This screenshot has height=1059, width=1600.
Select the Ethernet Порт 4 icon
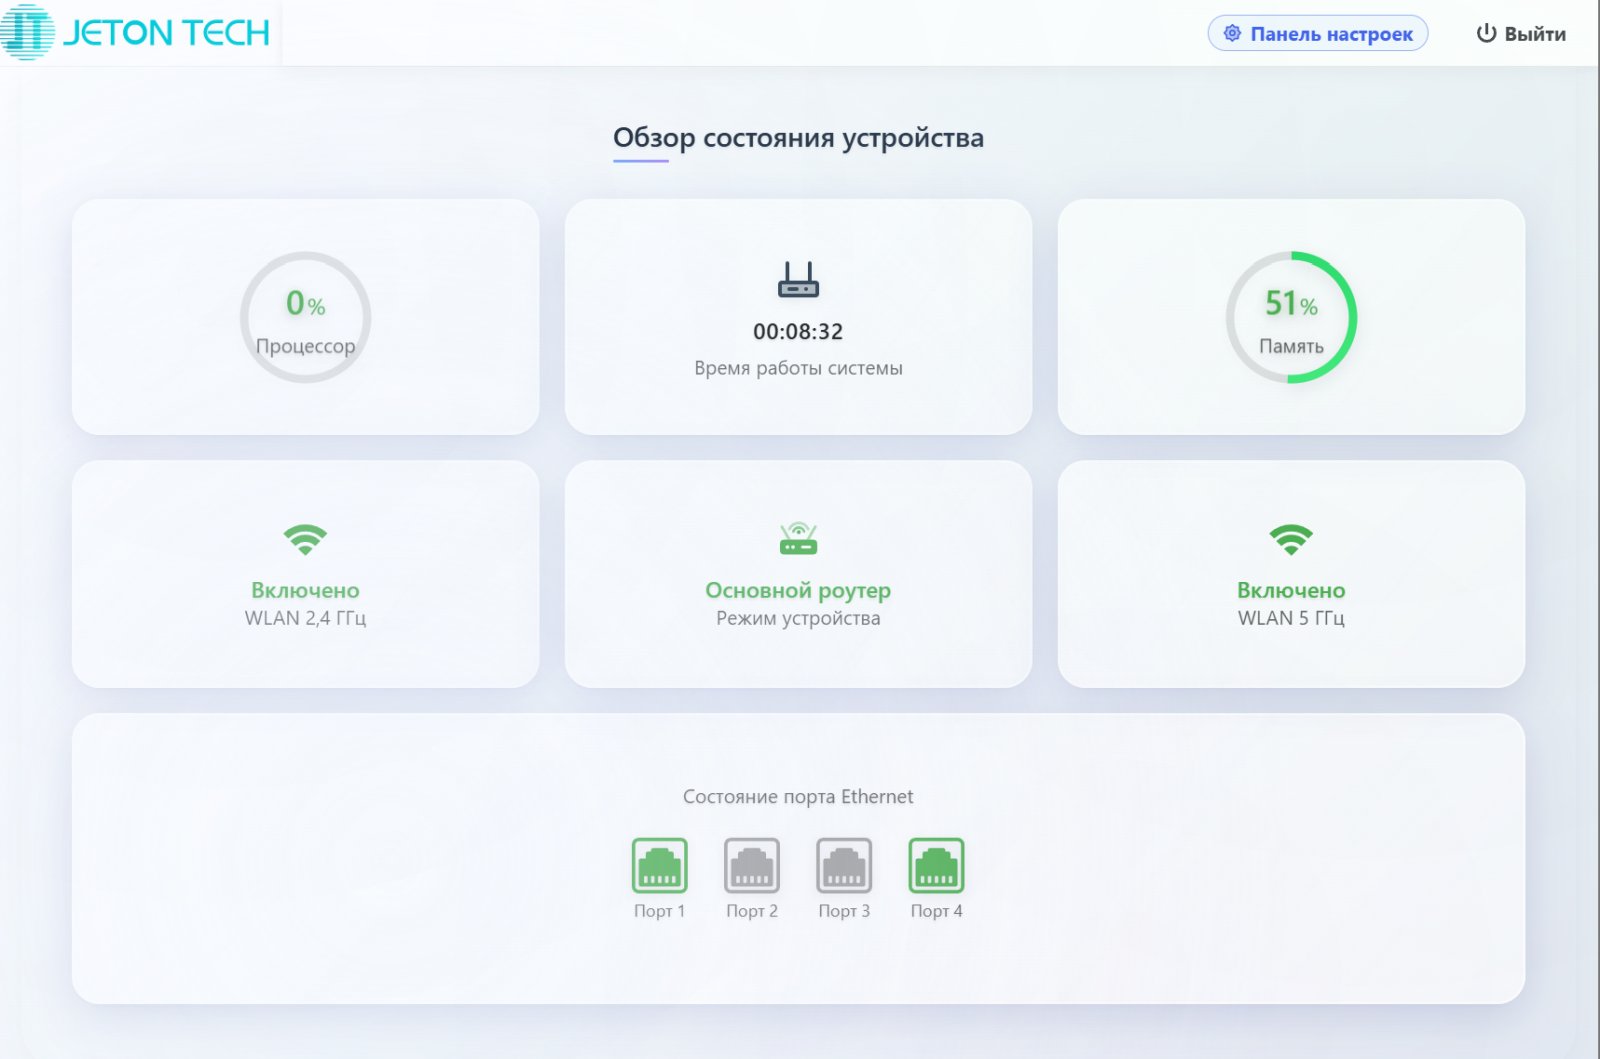(x=936, y=865)
